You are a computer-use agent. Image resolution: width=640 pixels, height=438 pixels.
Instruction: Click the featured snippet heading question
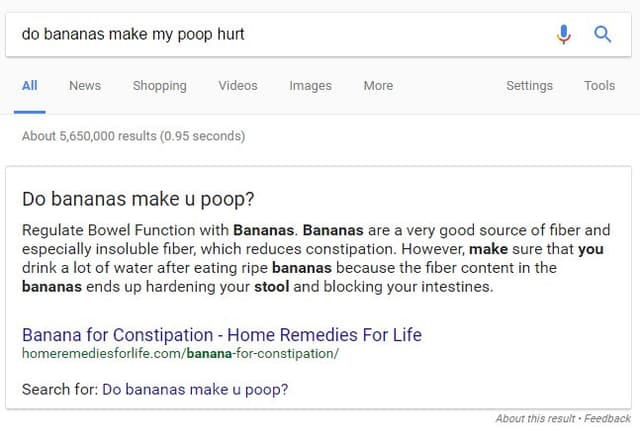click(138, 198)
